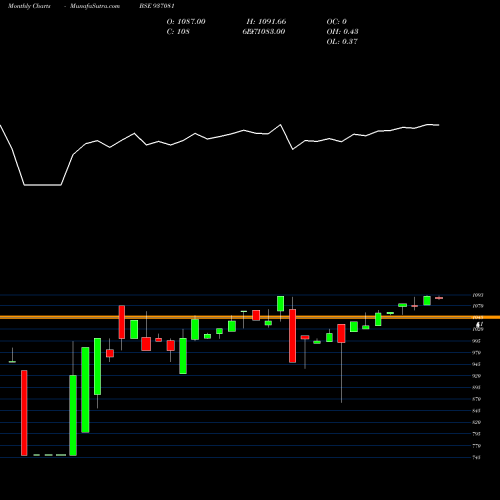Click the 'O: 1087.00' open value
Viewport: 500px width, 500px height.
point(186,22)
